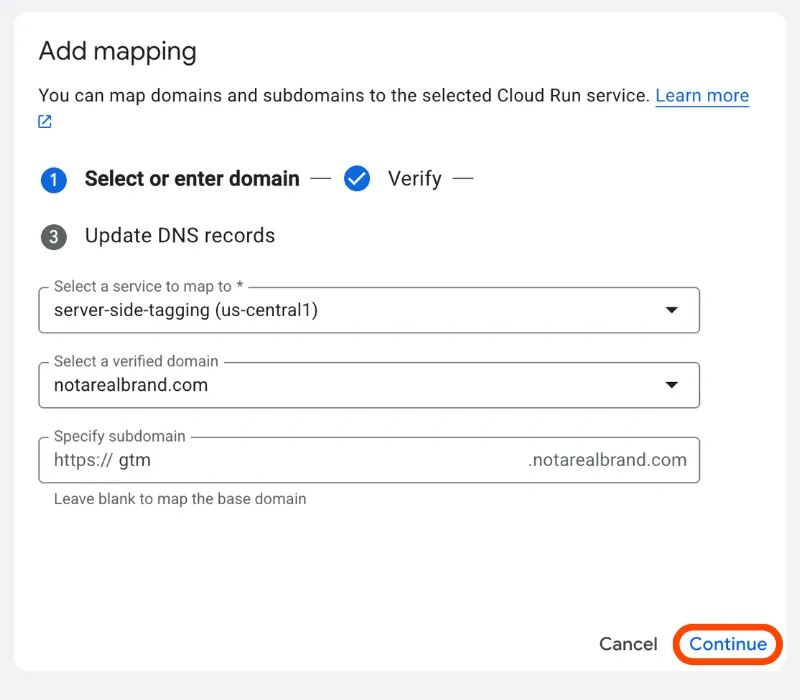Click Continue to proceed with the mapping
This screenshot has height=700, width=800.
[x=727, y=644]
